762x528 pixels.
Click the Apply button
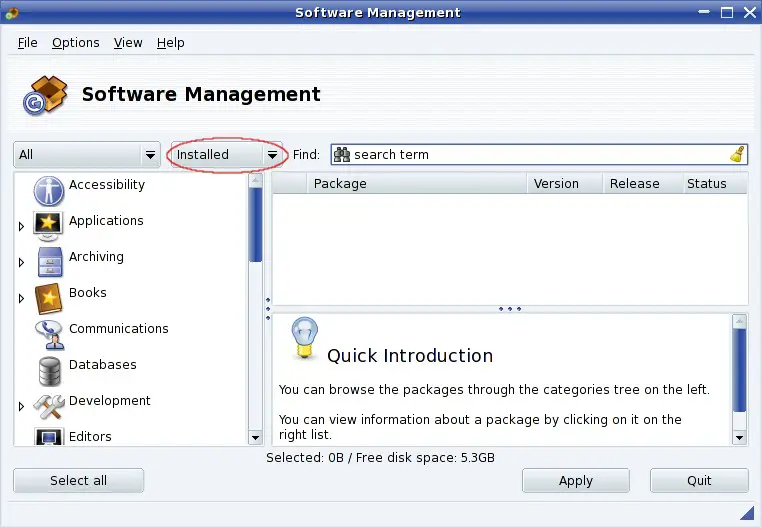point(576,480)
